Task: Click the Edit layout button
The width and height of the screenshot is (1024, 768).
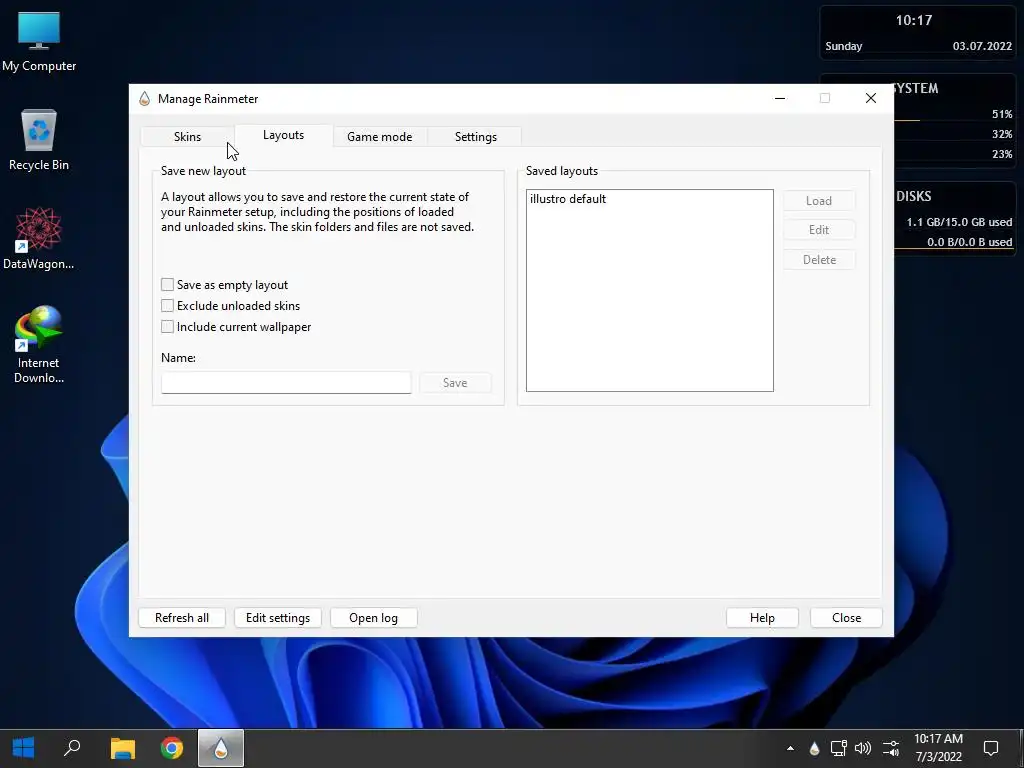Action: click(819, 230)
